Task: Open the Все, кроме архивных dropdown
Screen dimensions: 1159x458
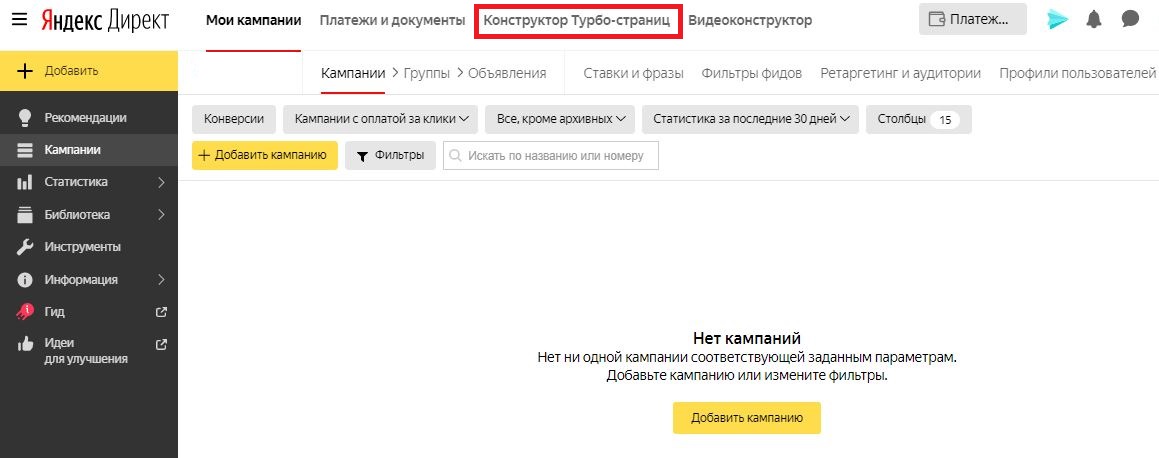Action: (560, 119)
